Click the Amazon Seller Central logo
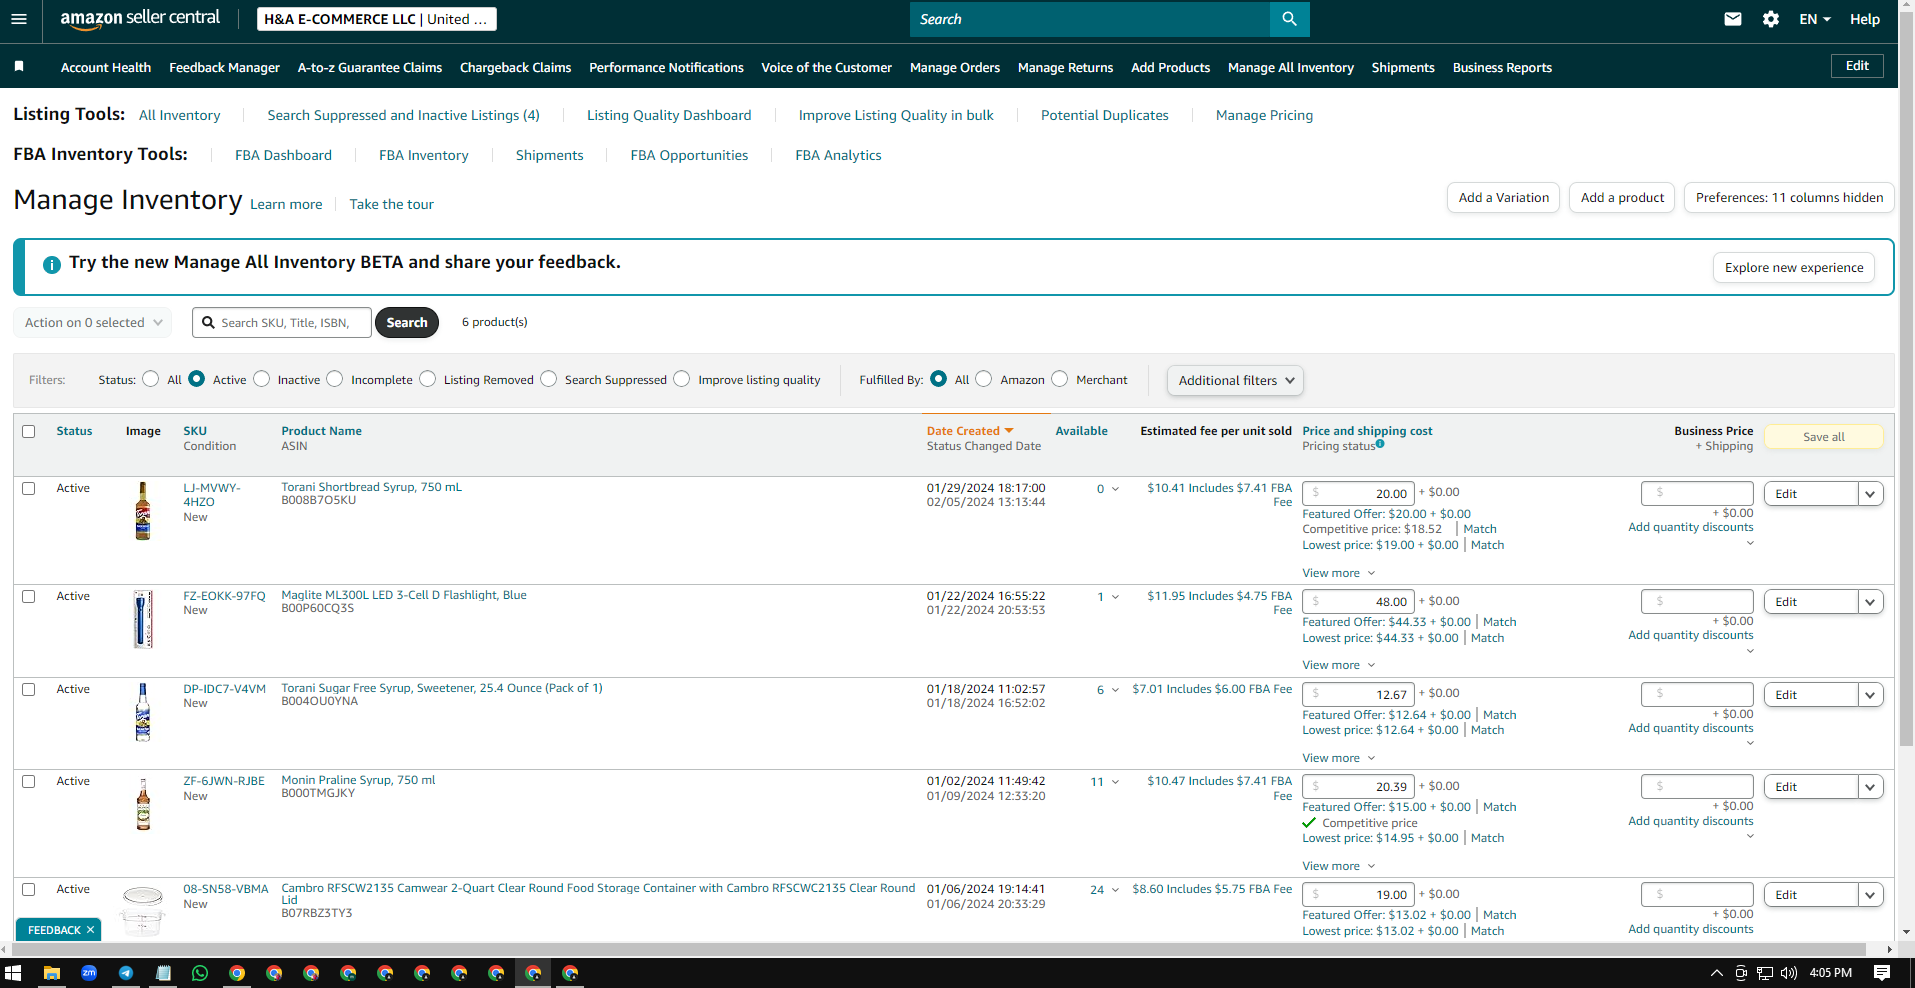Image resolution: width=1915 pixels, height=988 pixels. pos(140,19)
